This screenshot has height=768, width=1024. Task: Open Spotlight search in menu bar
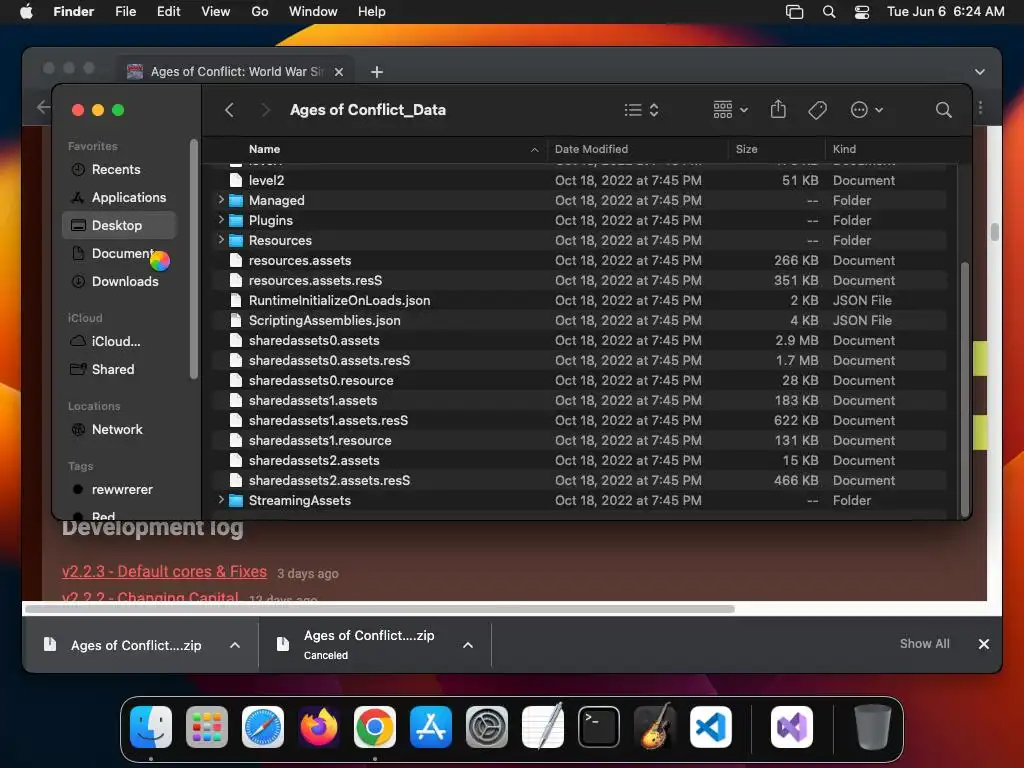829,12
